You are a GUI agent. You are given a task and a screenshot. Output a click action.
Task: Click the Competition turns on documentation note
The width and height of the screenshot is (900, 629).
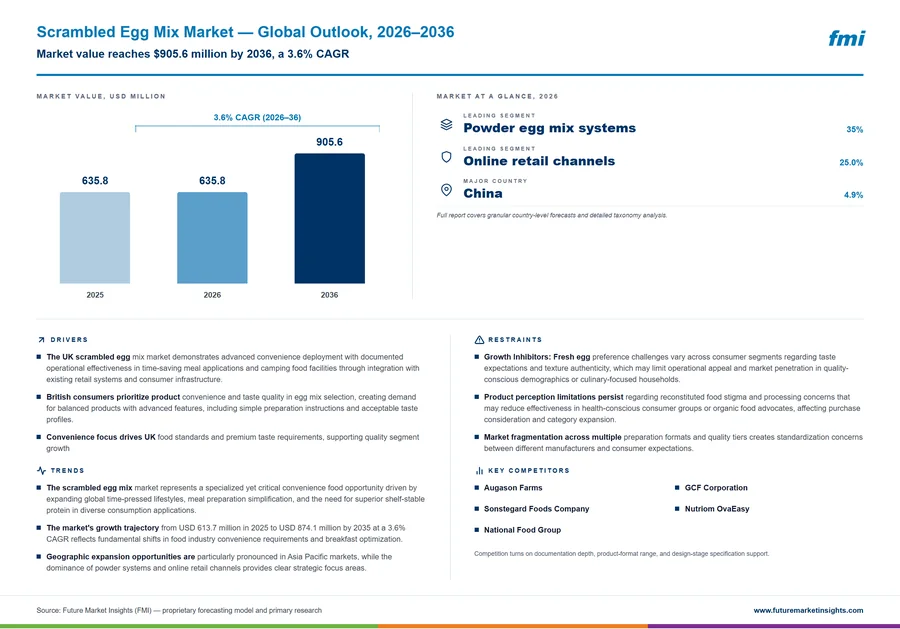pos(622,554)
